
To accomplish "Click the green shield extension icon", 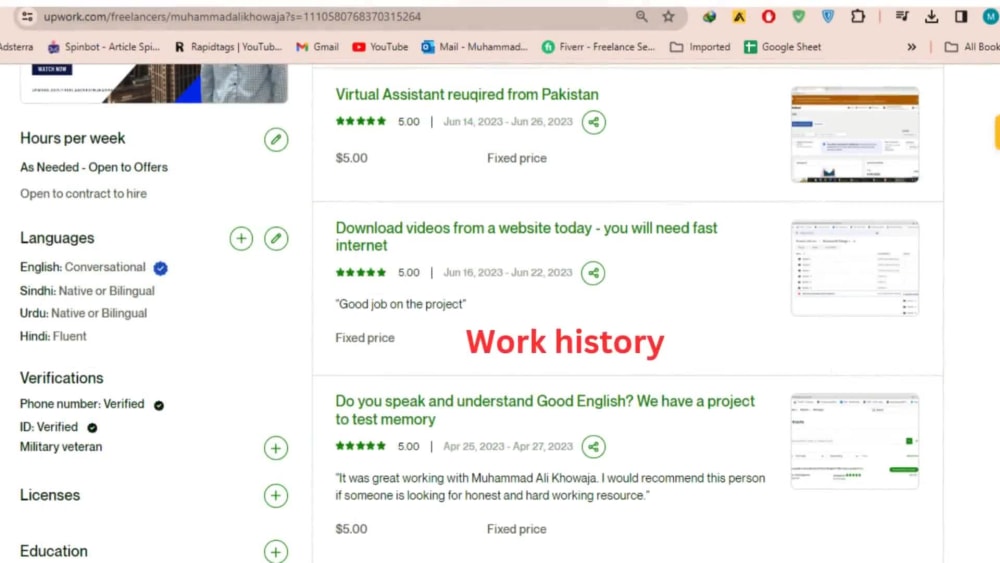I will 798,17.
